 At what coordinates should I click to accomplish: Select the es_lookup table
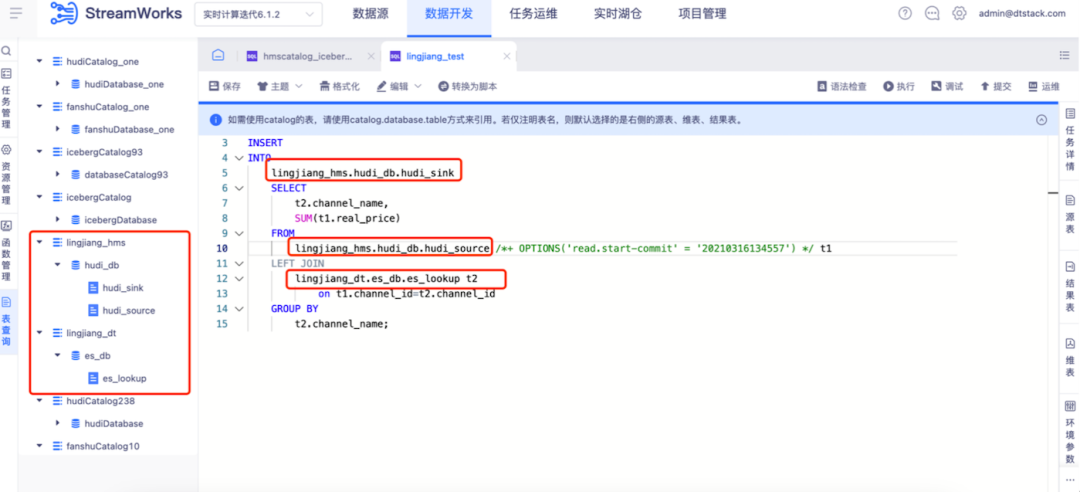125,378
